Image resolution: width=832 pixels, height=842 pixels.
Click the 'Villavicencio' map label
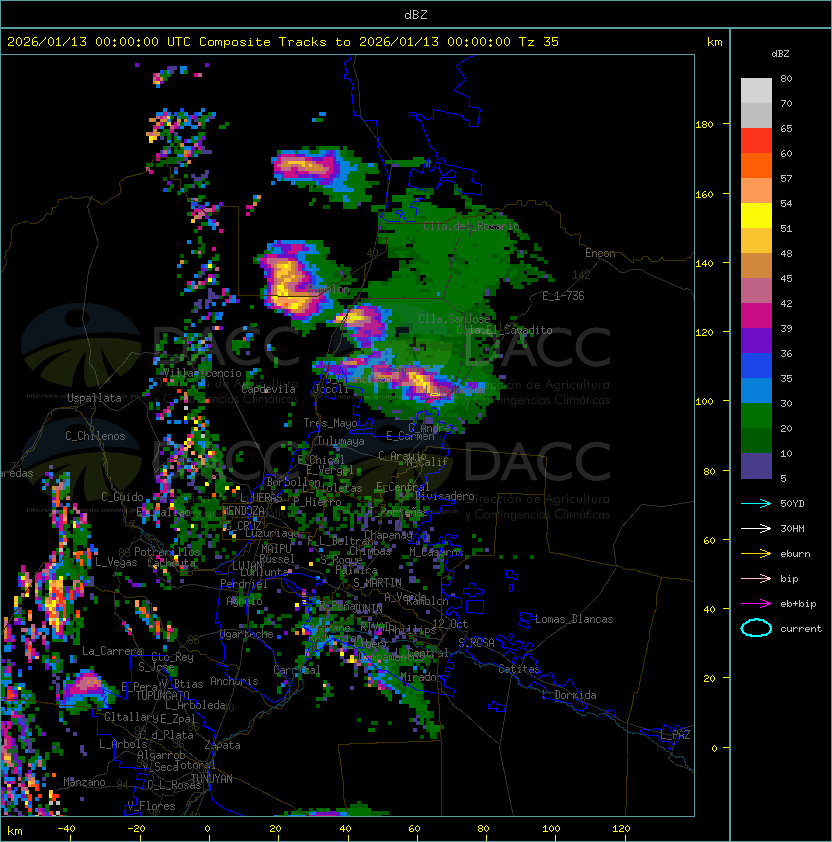(202, 373)
